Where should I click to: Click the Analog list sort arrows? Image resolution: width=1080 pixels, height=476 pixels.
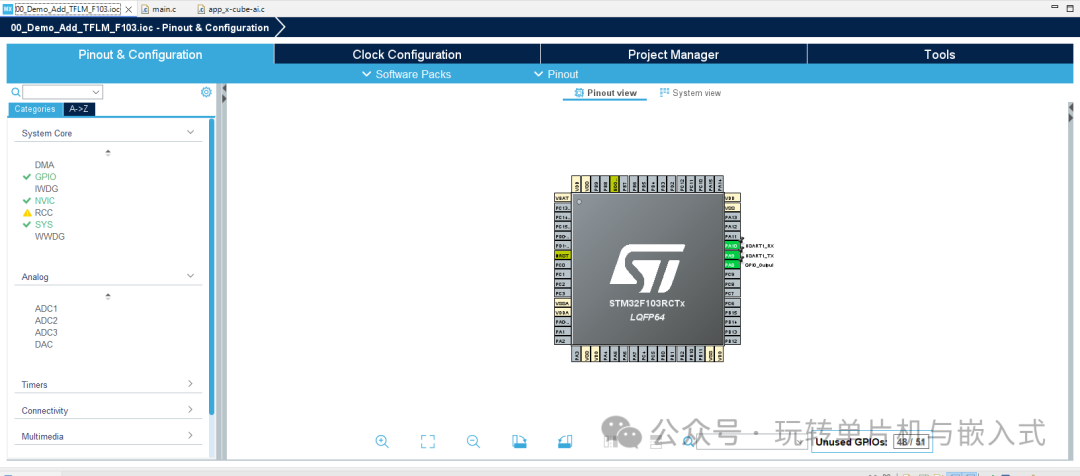108,296
